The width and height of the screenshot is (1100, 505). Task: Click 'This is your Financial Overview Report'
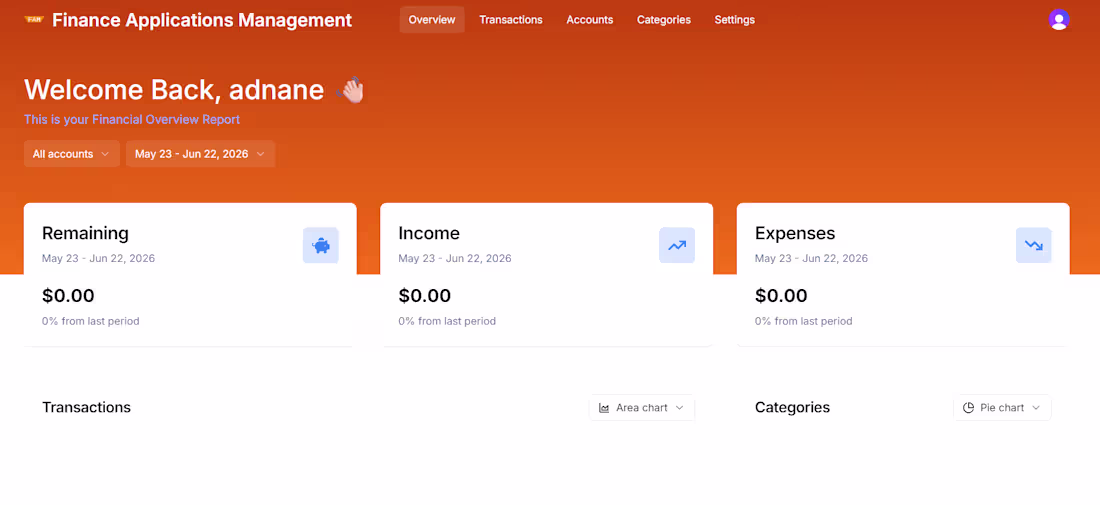click(132, 119)
